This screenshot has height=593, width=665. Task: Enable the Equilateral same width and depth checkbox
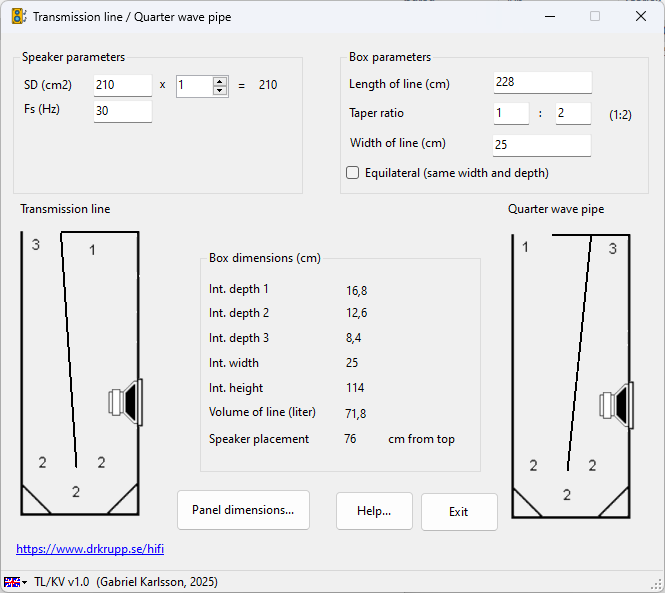(x=352, y=173)
